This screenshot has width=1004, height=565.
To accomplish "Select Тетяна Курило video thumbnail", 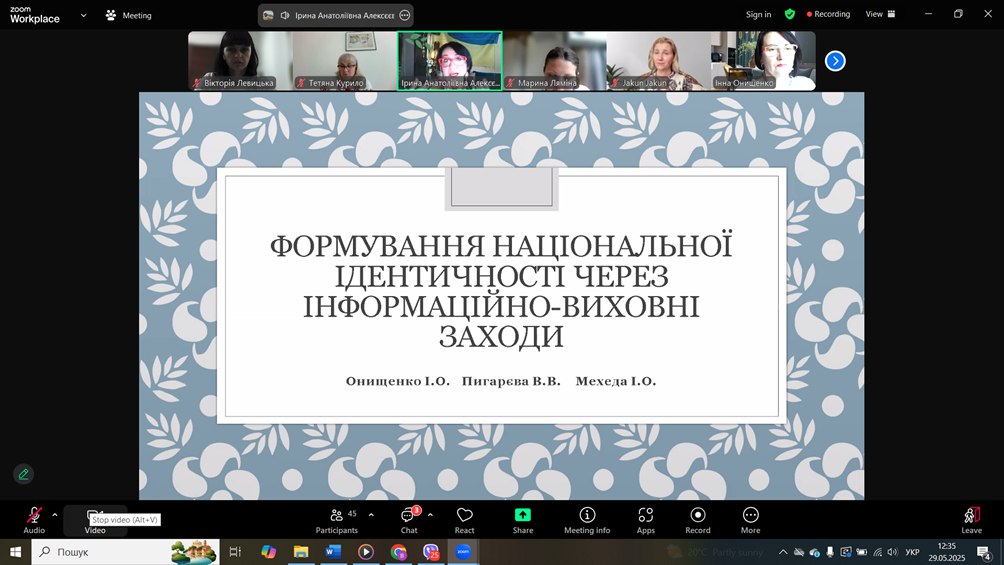I will [344, 61].
